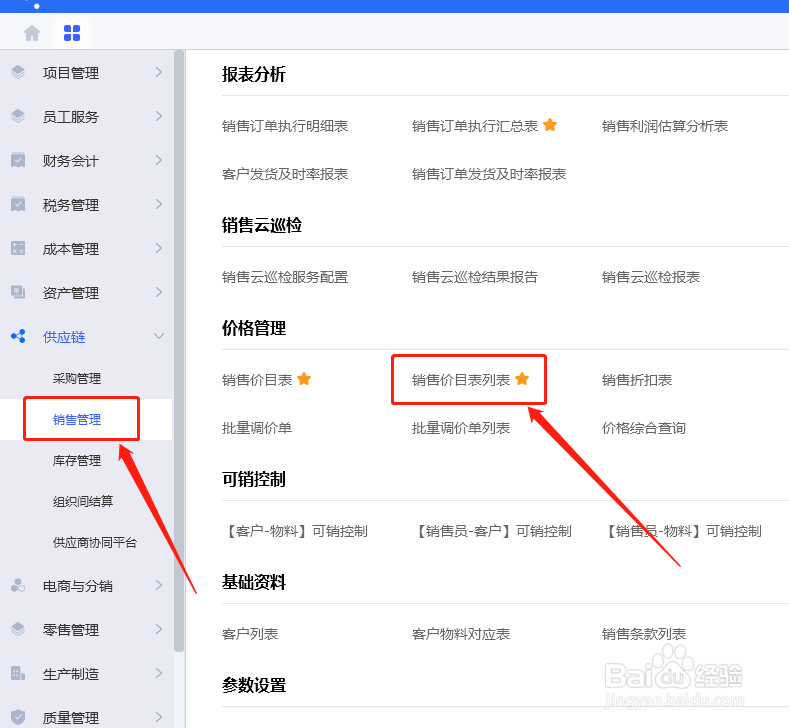Select 供应链 menu label

pos(64,337)
